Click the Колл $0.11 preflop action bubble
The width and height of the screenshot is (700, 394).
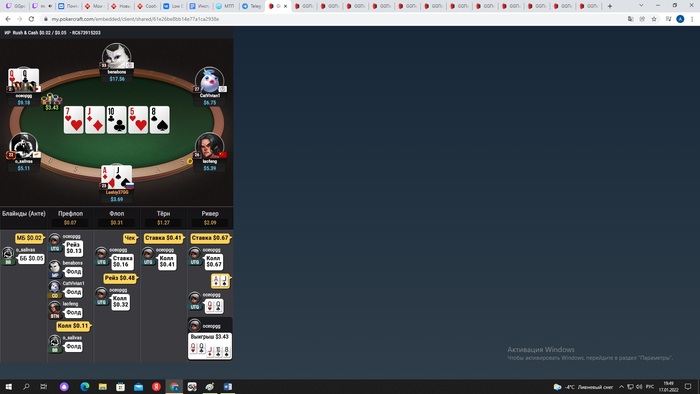[73, 326]
